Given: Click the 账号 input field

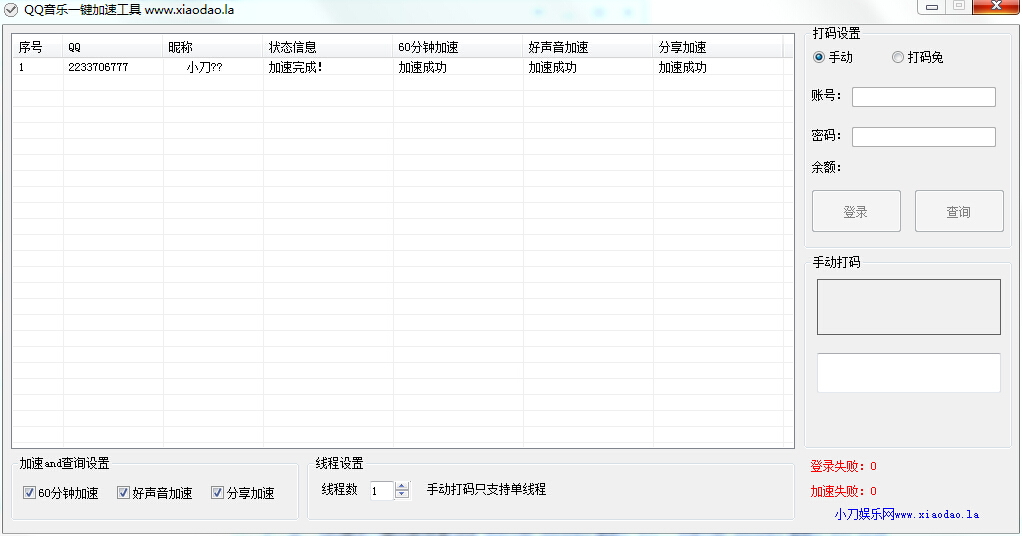Looking at the screenshot, I should (924, 97).
